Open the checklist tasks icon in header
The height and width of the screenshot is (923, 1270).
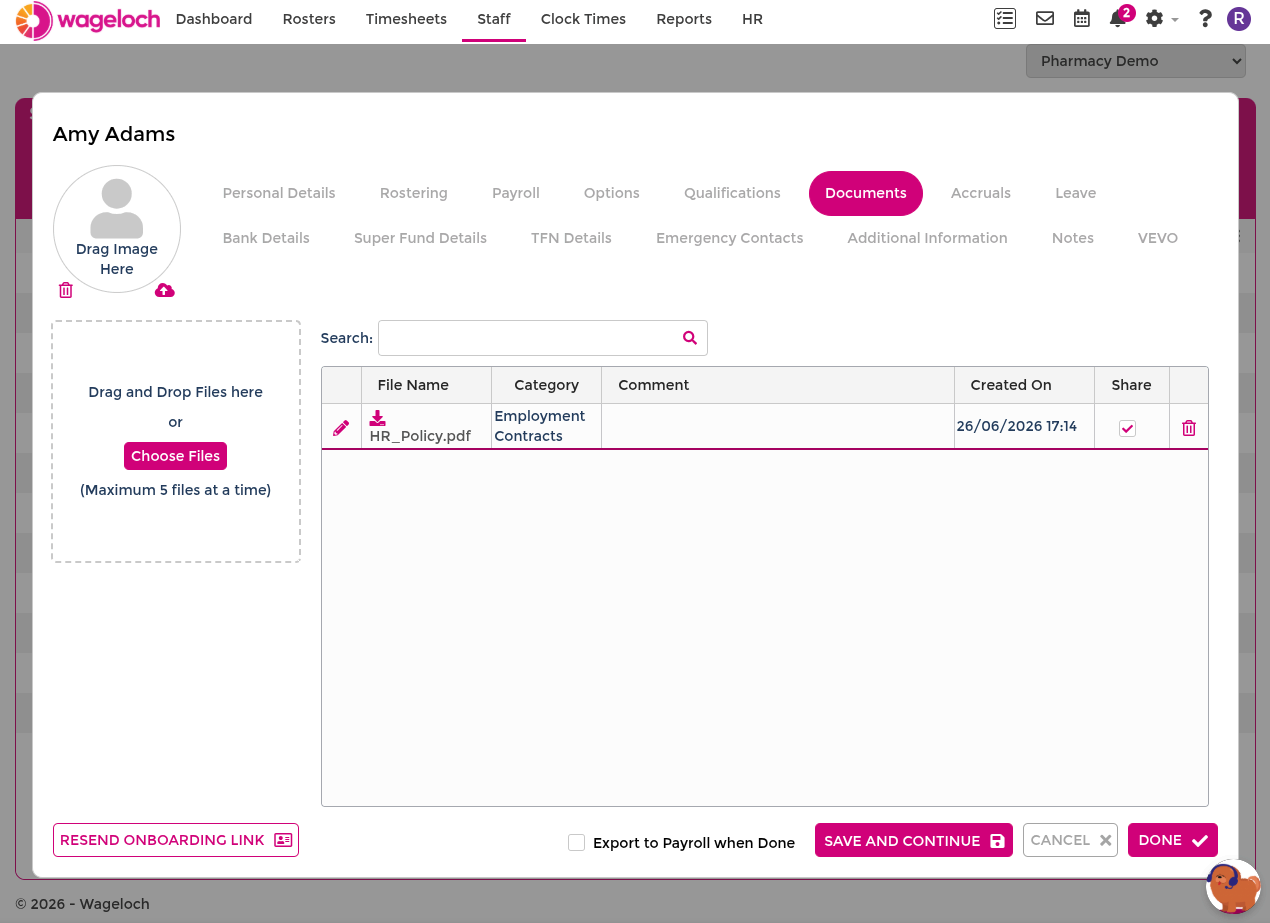[x=1005, y=18]
